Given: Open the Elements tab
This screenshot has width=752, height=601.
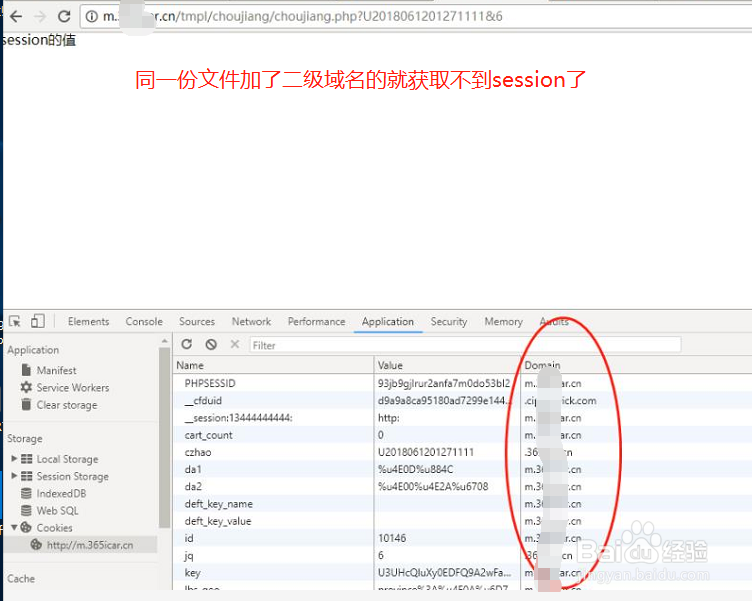Looking at the screenshot, I should tap(88, 321).
